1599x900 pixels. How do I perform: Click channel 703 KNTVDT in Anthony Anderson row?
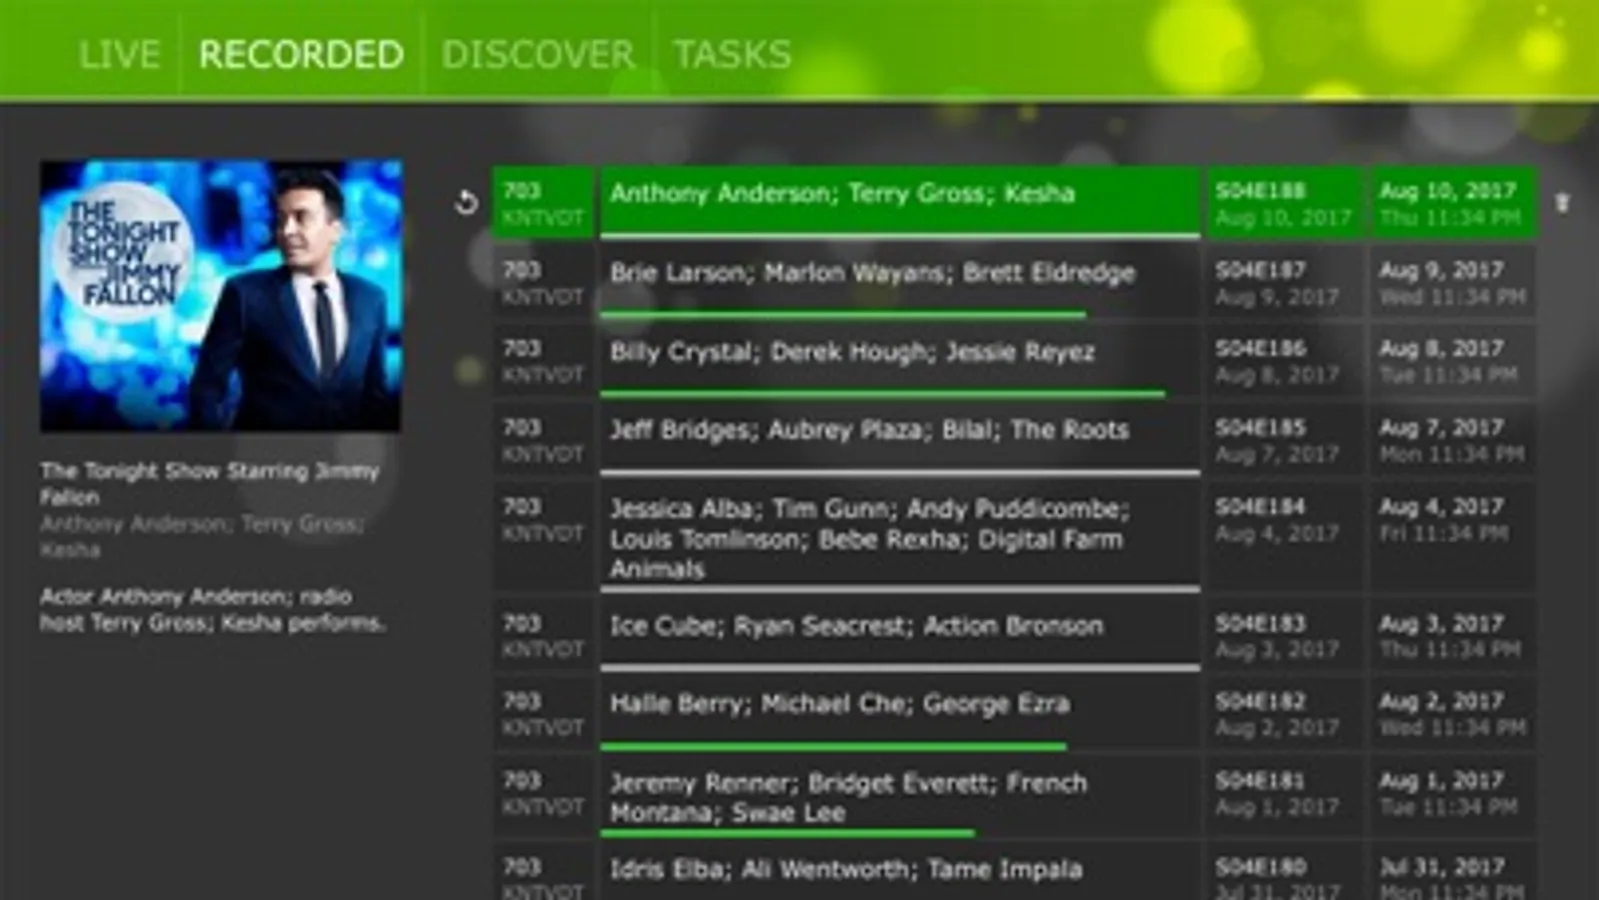click(543, 203)
